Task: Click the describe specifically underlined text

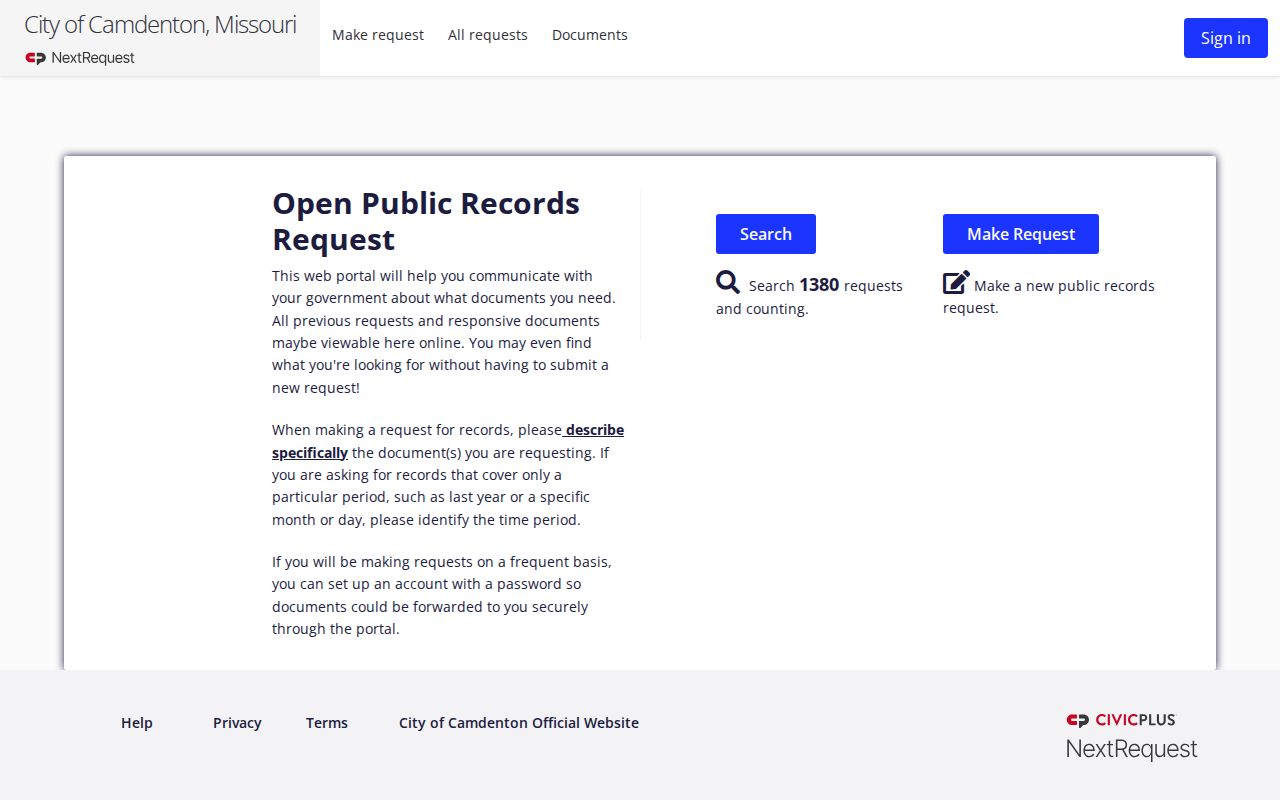Action: pyautogui.click(x=448, y=441)
